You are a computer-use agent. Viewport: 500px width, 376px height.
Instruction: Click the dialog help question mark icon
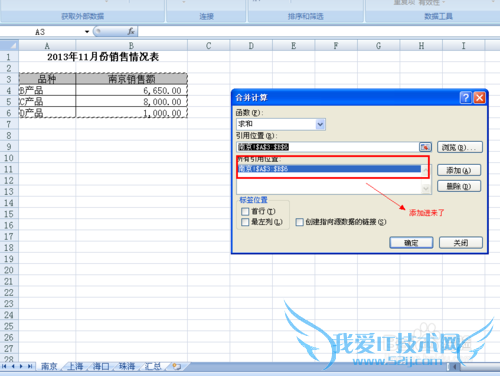465,98
